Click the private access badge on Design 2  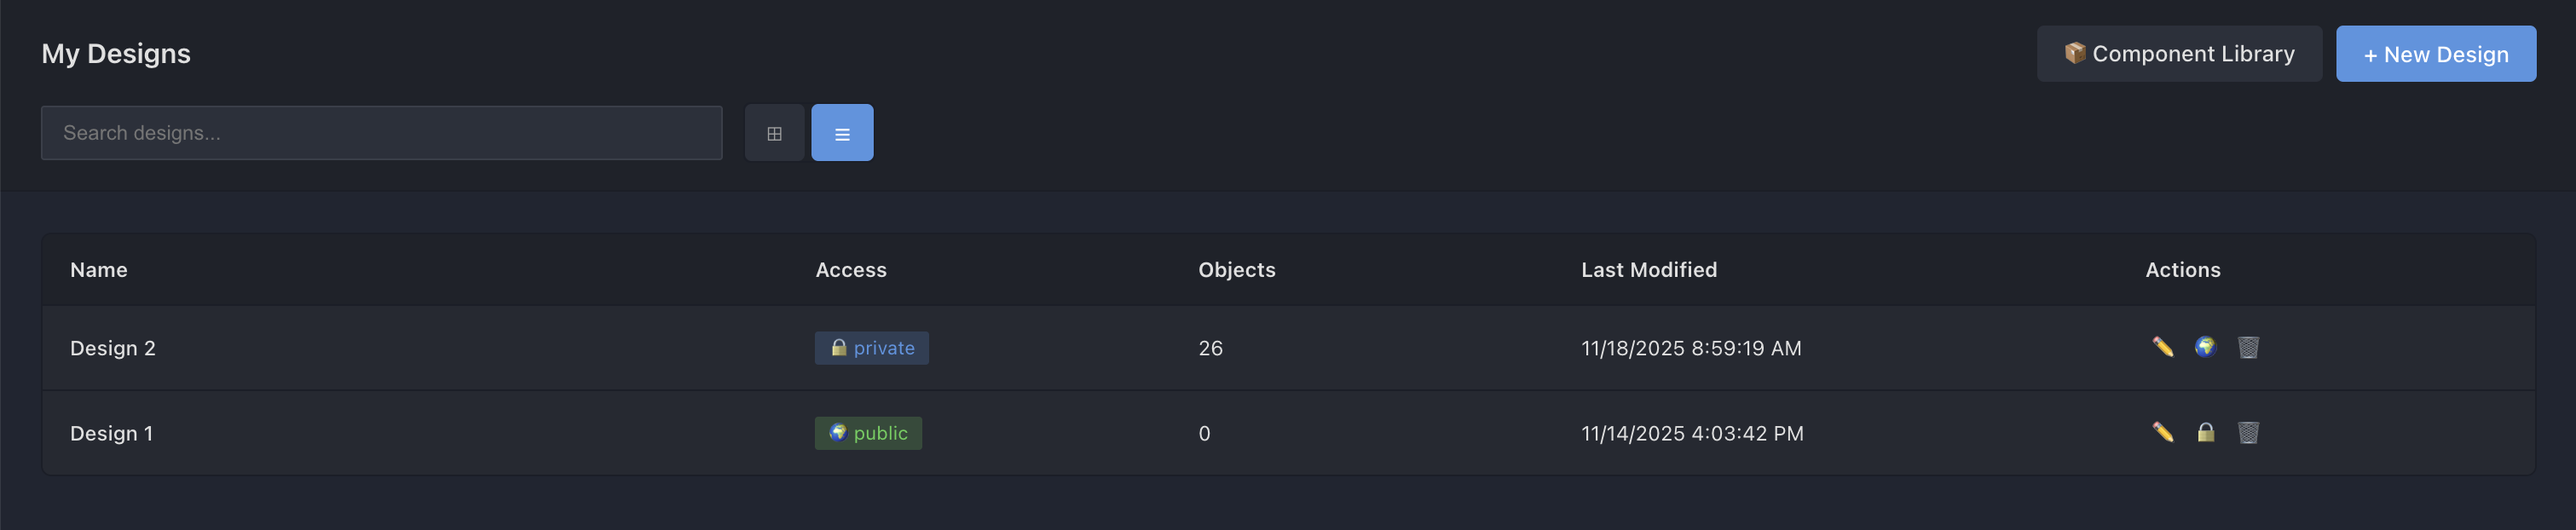871,348
